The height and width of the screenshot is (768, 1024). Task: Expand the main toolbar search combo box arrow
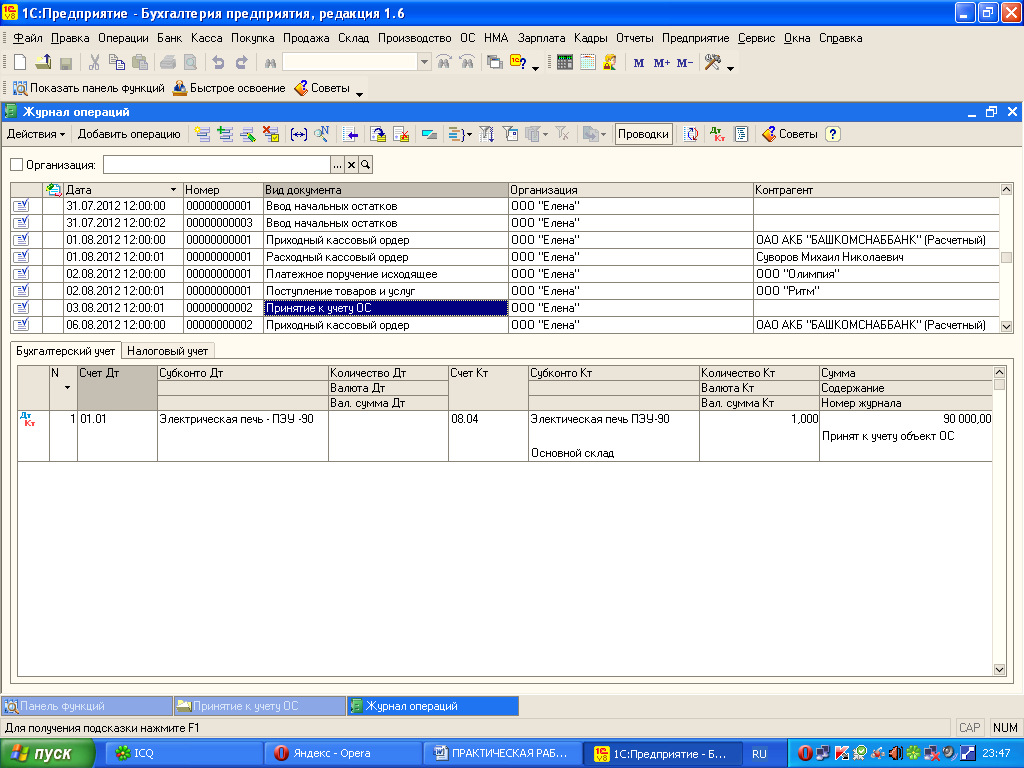click(424, 63)
